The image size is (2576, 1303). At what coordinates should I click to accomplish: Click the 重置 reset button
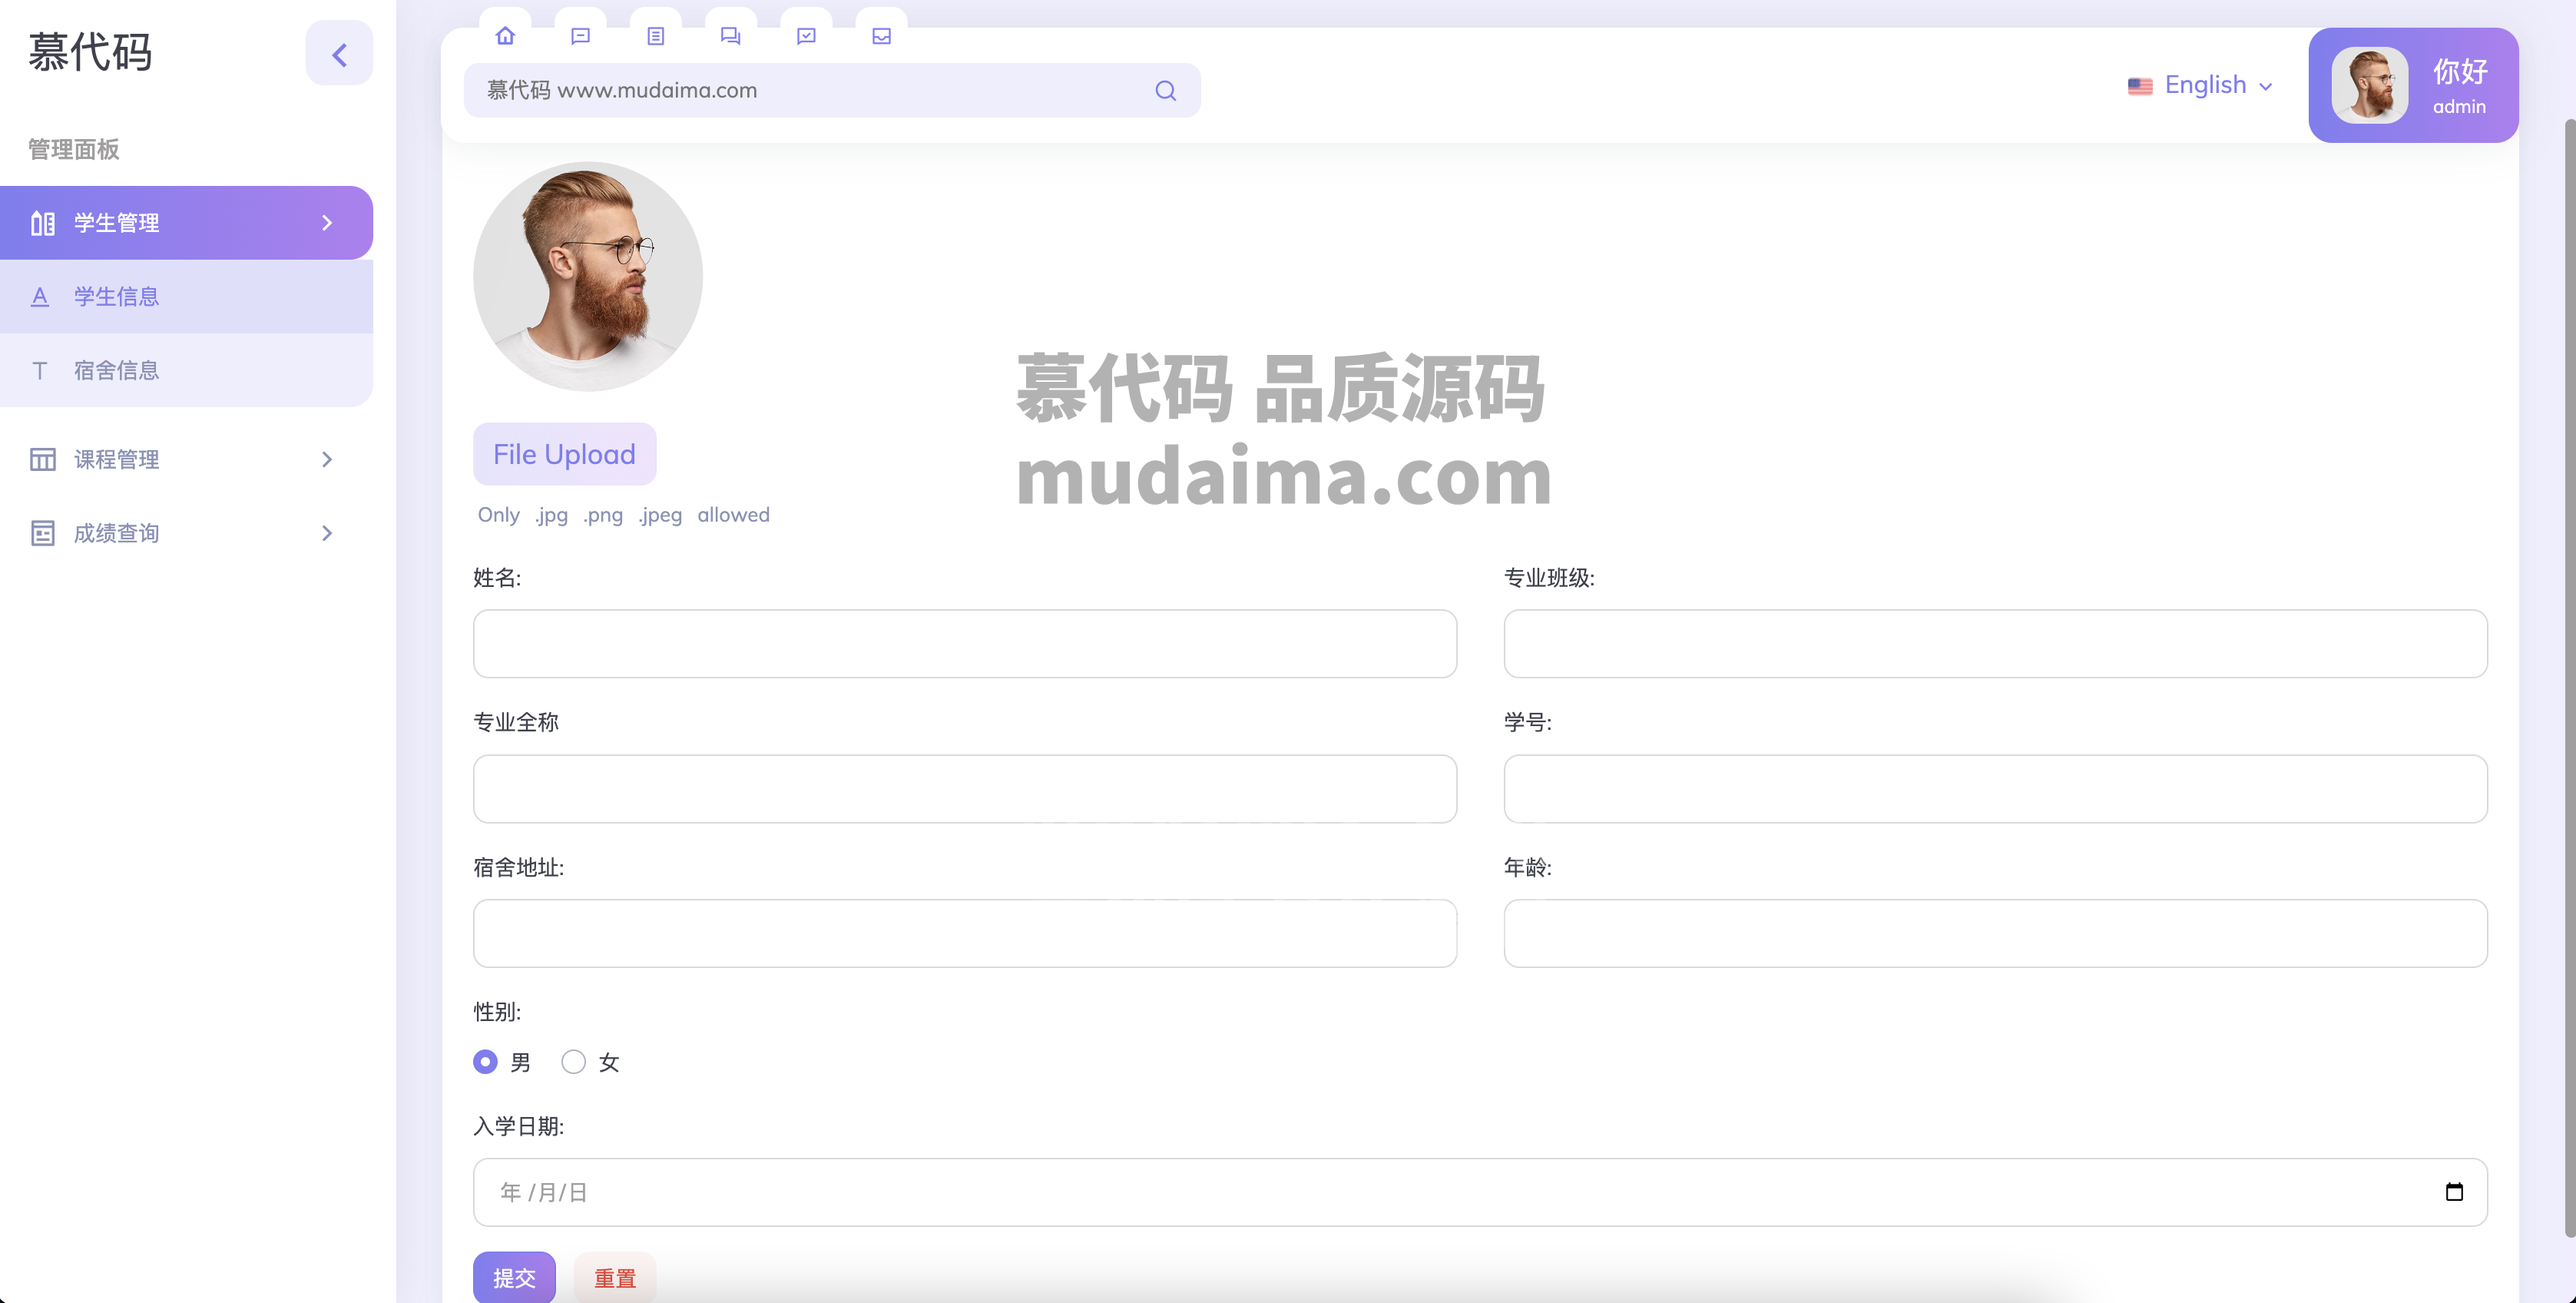615,1277
